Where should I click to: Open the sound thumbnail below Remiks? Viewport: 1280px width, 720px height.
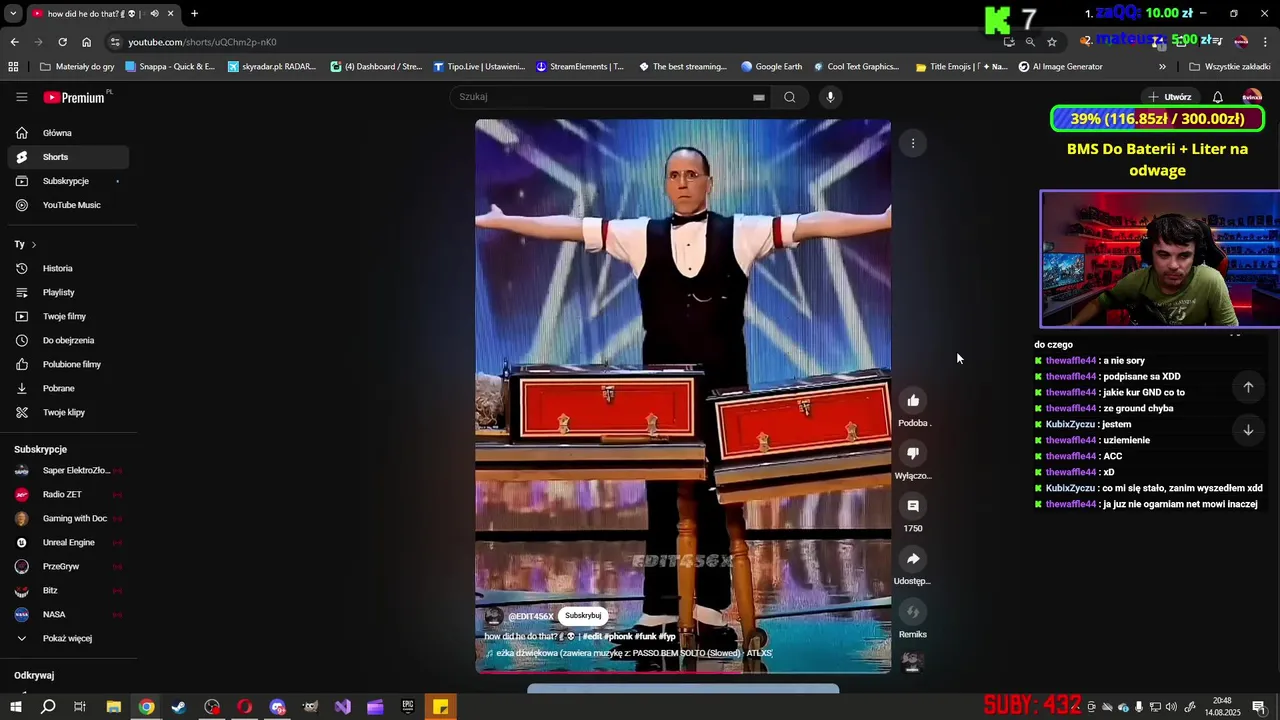pyautogui.click(x=912, y=661)
